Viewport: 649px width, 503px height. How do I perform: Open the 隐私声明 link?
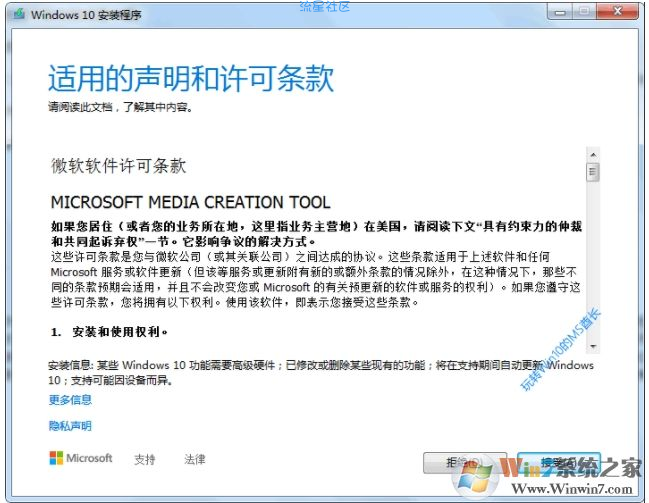(x=70, y=426)
